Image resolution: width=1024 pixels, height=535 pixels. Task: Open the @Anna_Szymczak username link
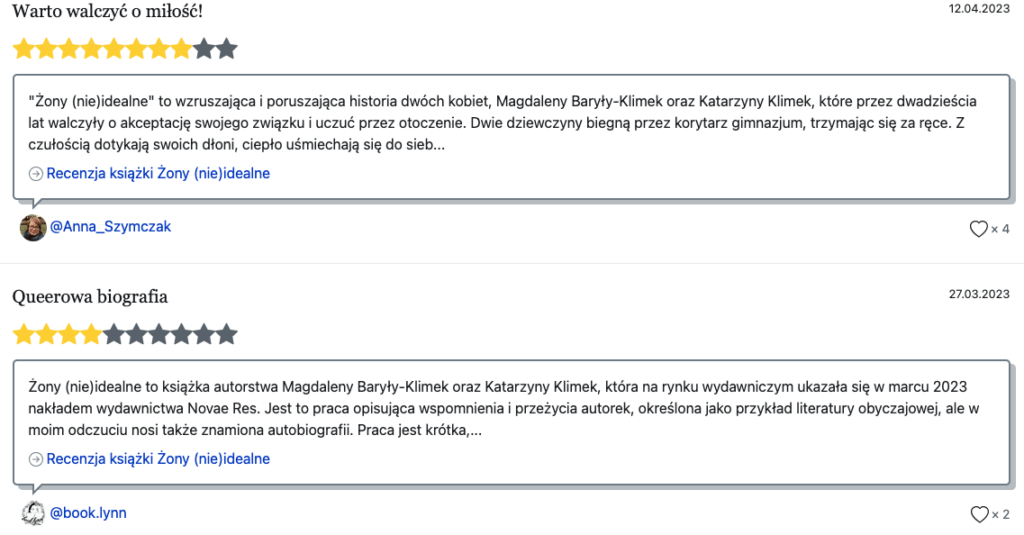[x=110, y=227]
